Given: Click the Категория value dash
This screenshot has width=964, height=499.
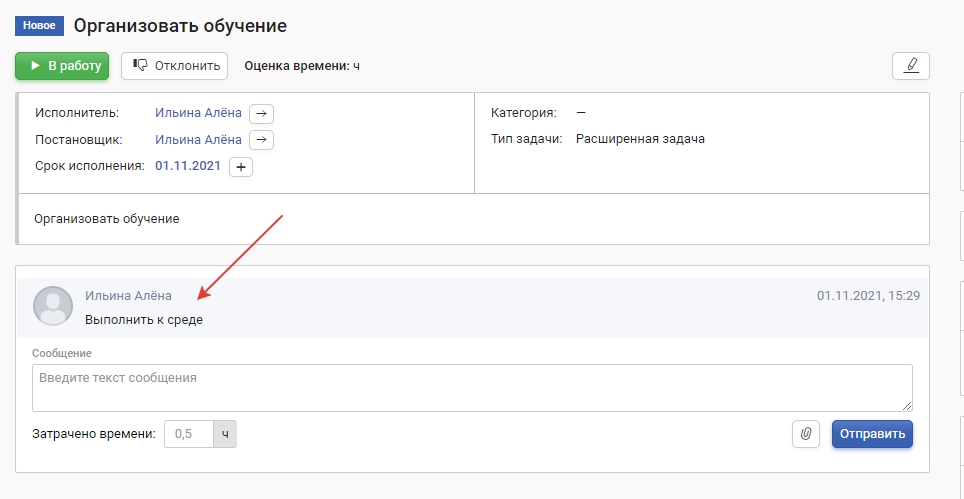Looking at the screenshot, I should coord(581,113).
